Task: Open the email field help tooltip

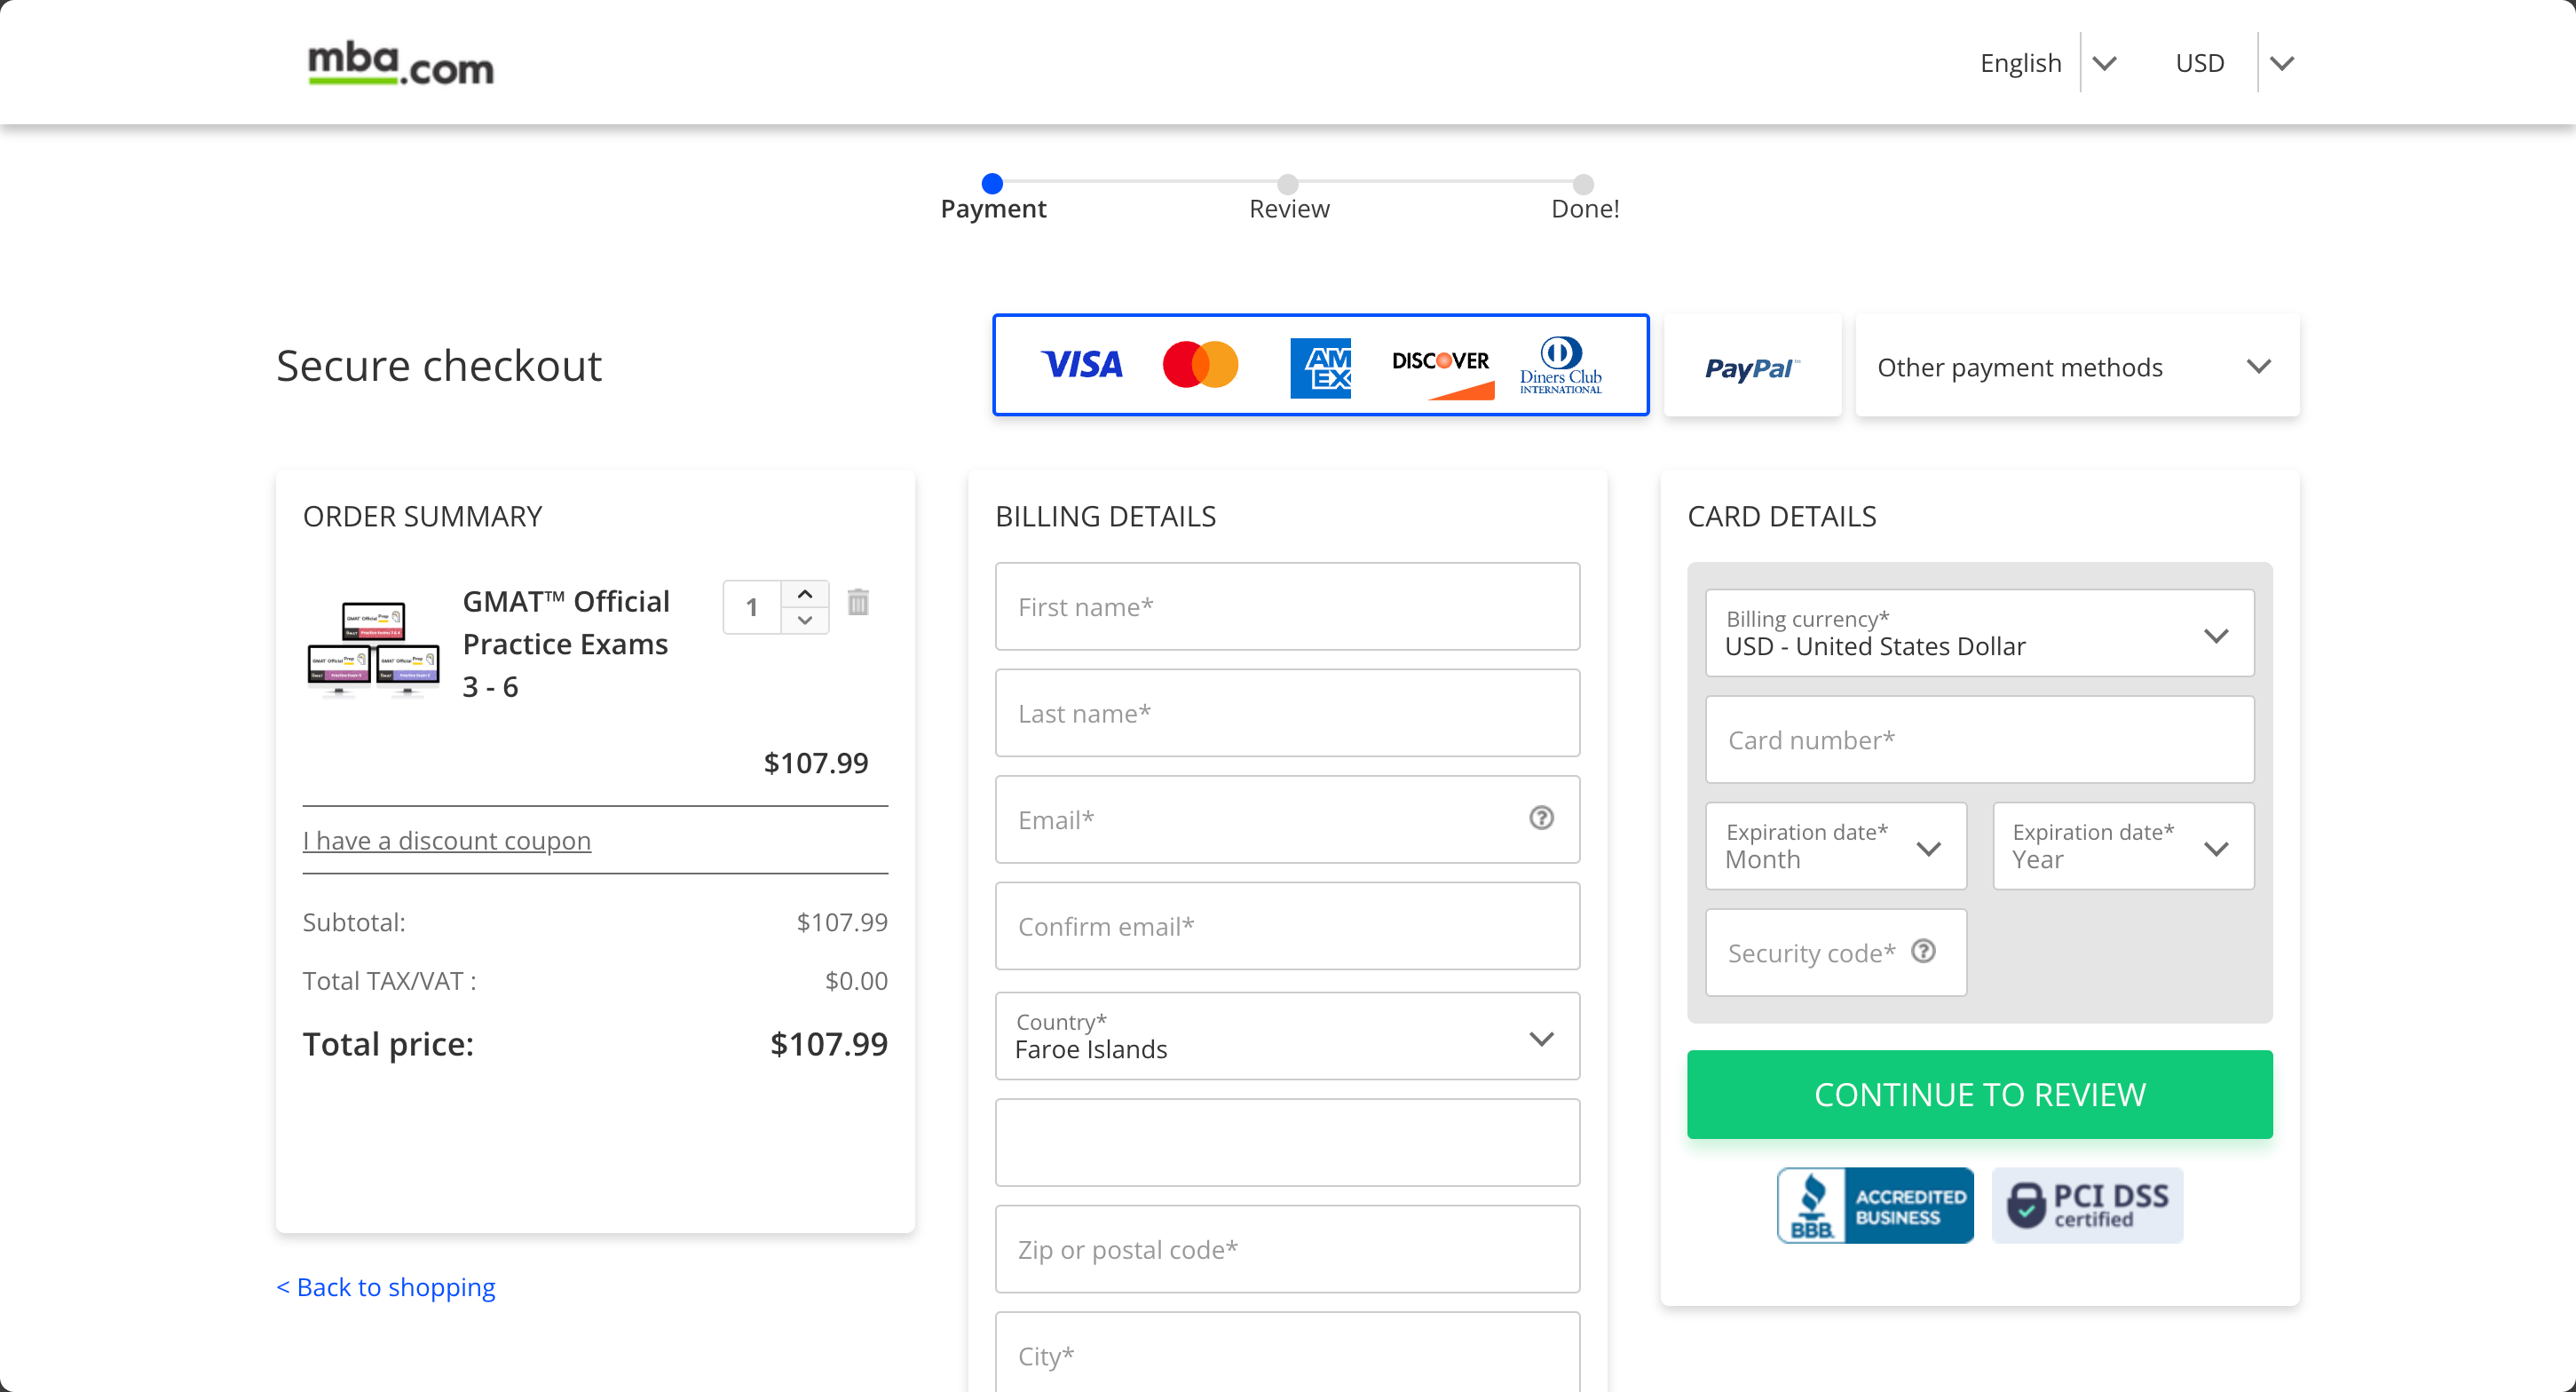Action: point(1540,818)
